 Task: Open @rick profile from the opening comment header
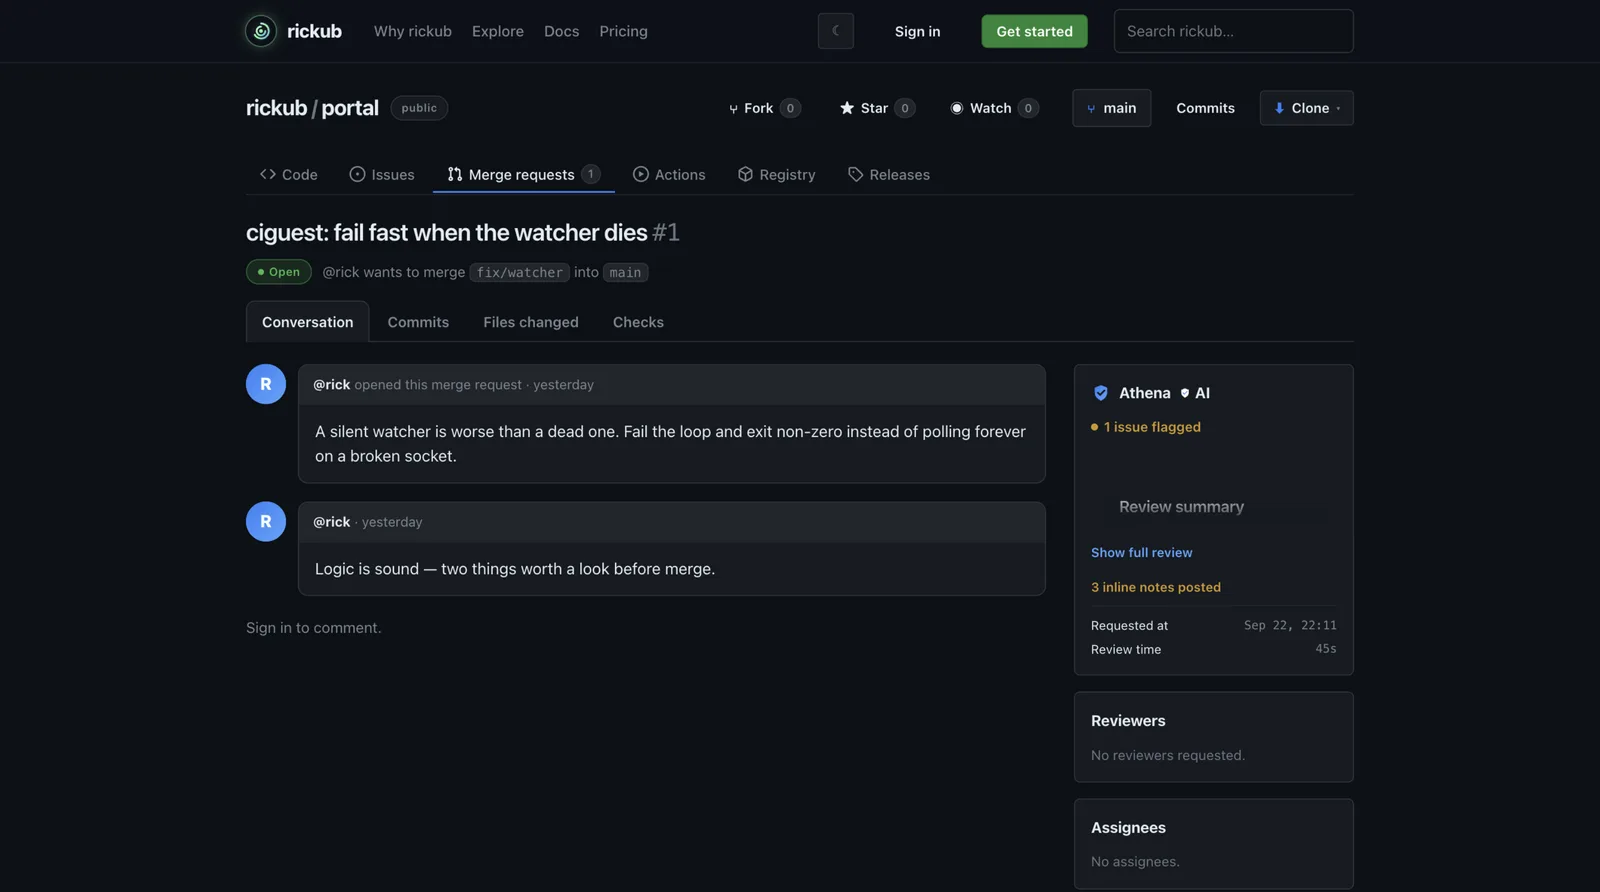(x=332, y=384)
